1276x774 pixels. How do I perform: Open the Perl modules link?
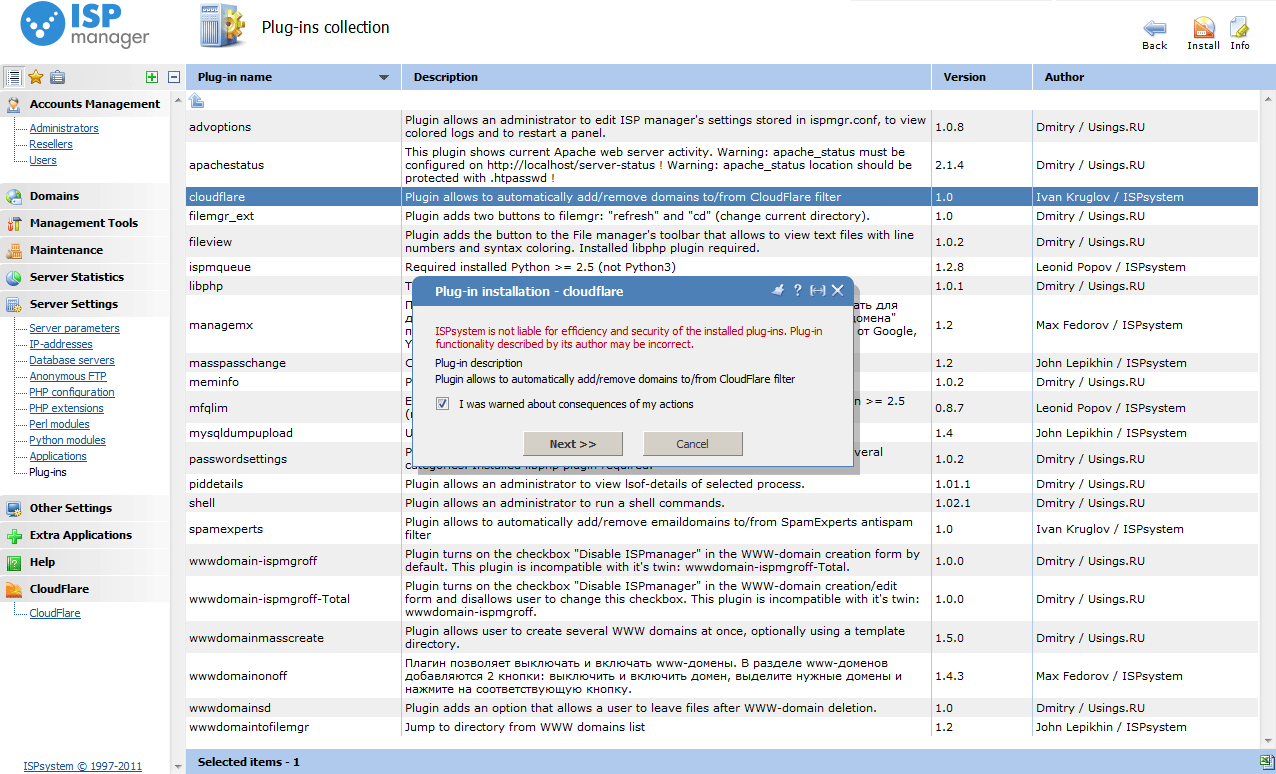59,424
